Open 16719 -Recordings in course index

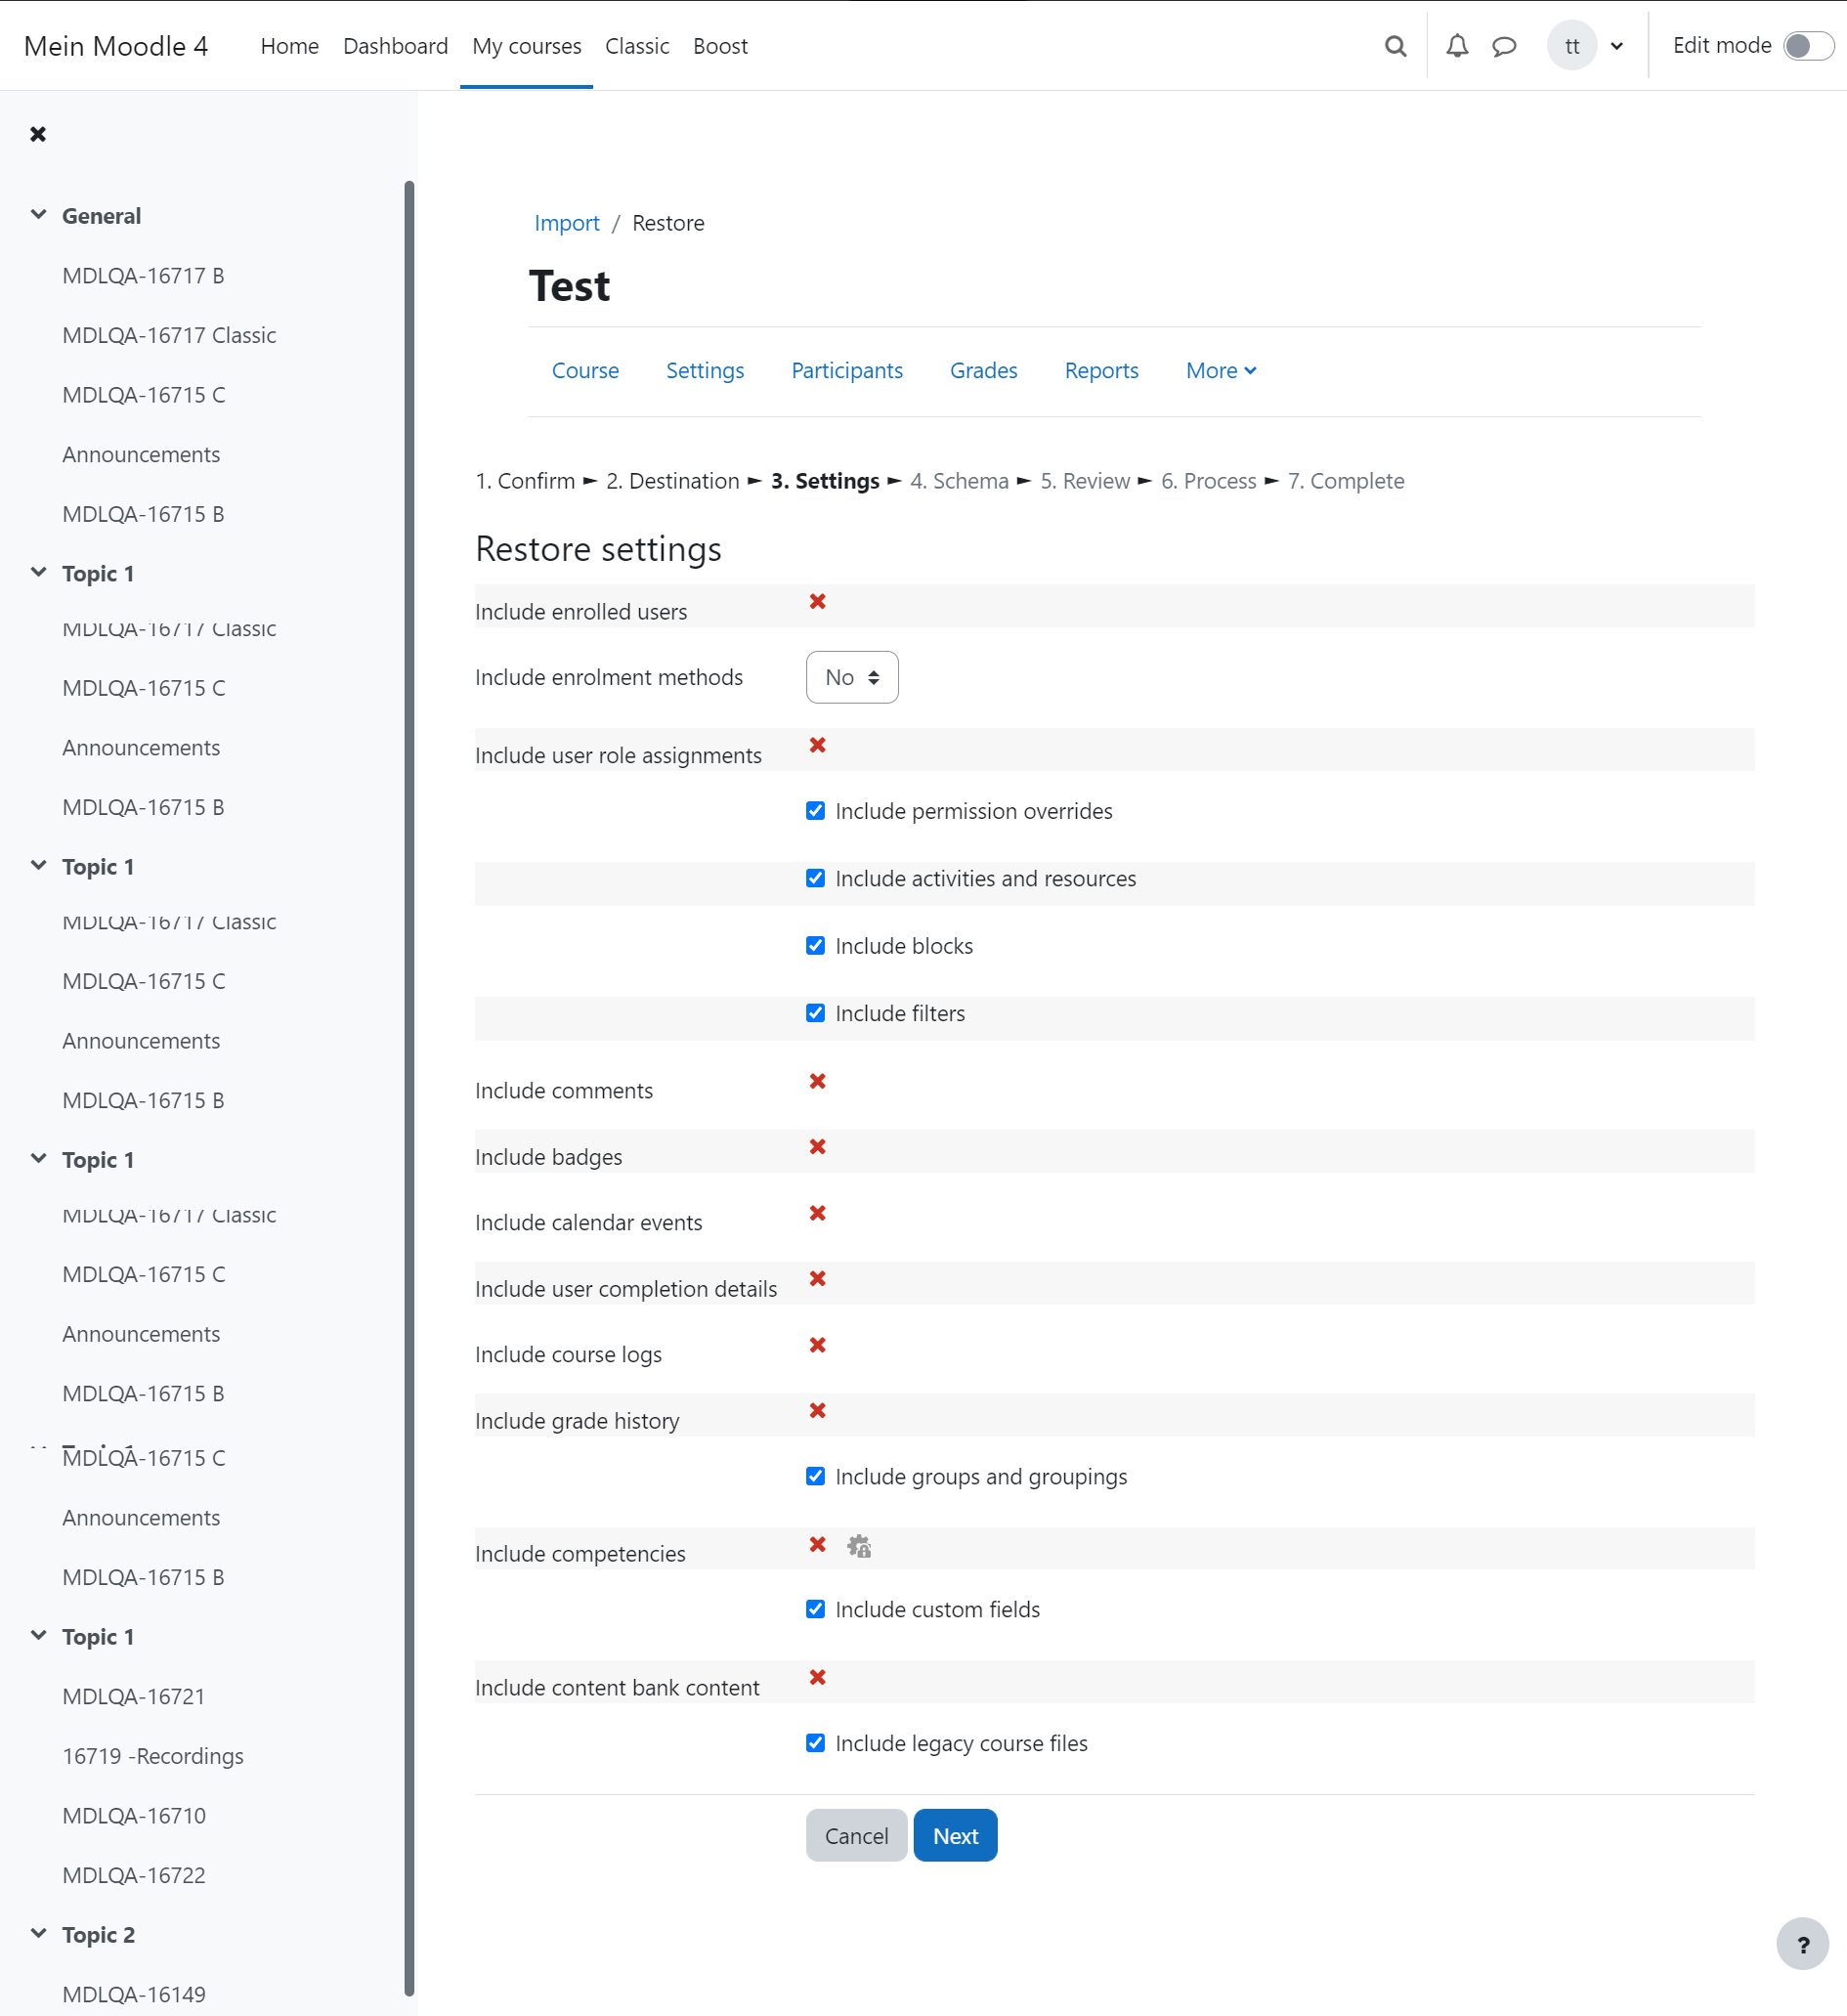(153, 1756)
